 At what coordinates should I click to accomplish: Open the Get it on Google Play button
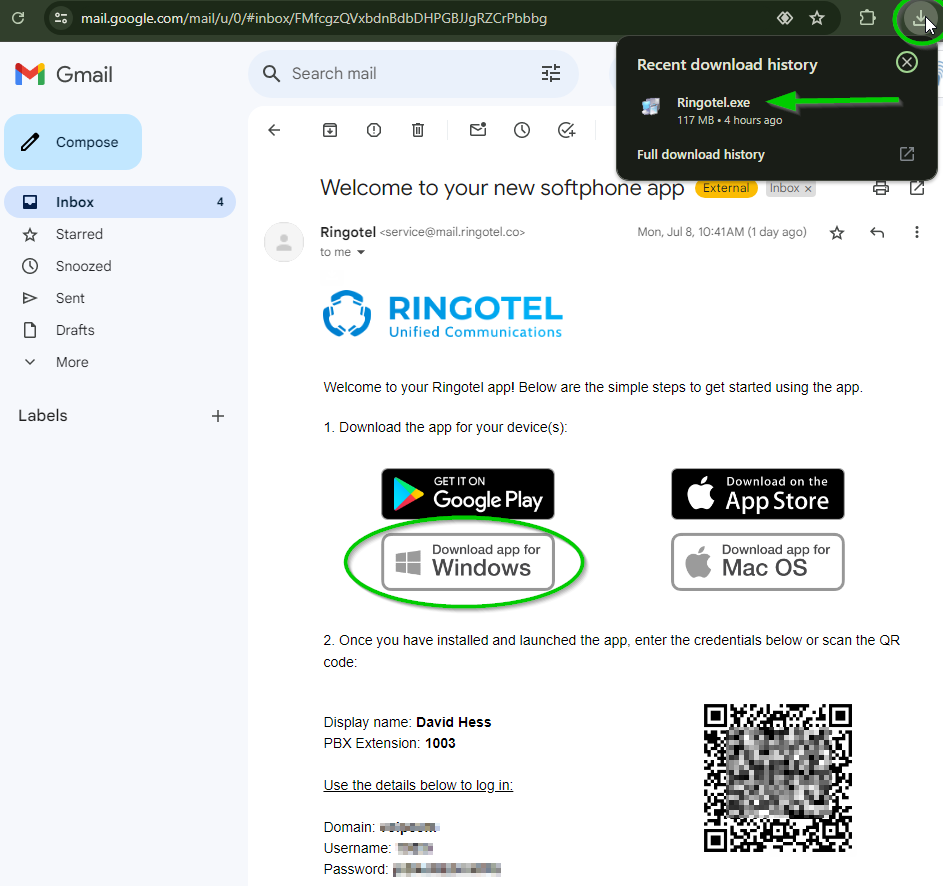468,494
